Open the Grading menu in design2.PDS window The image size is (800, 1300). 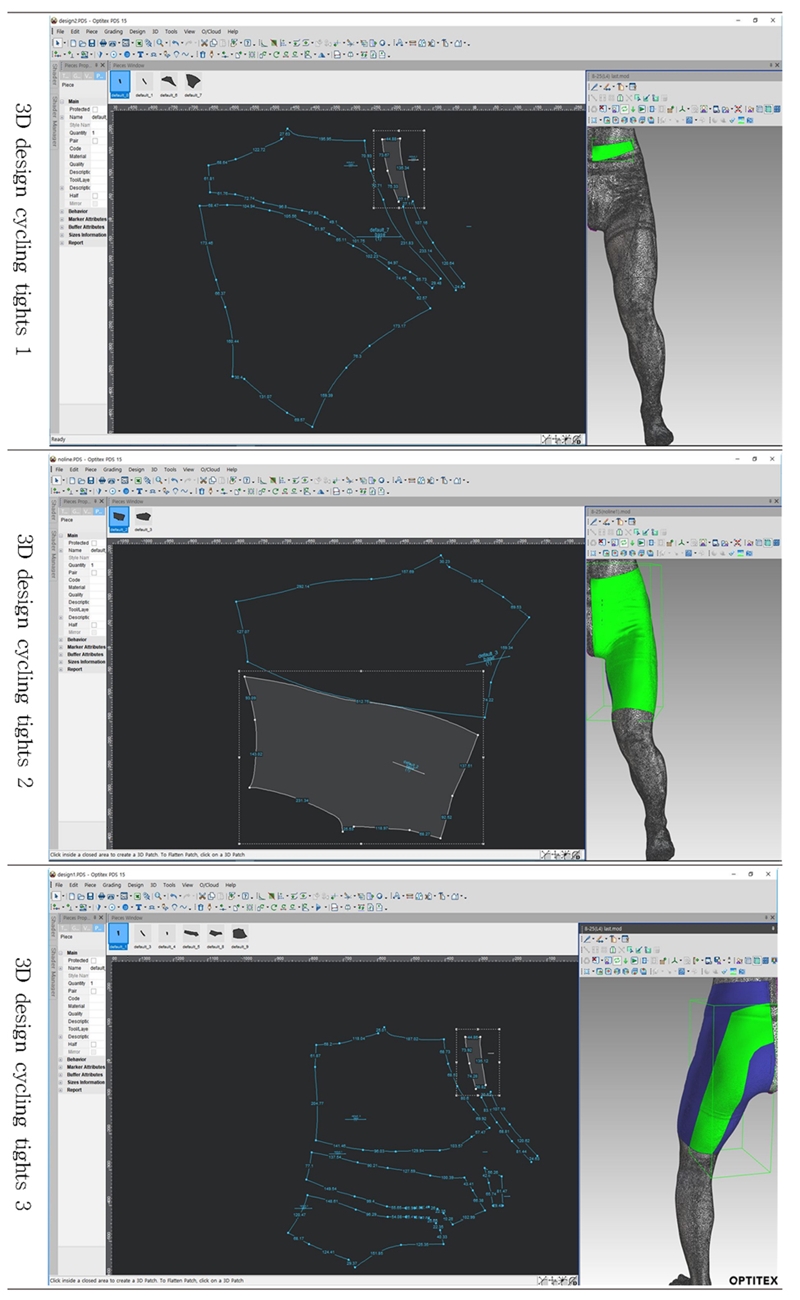pyautogui.click(x=113, y=31)
